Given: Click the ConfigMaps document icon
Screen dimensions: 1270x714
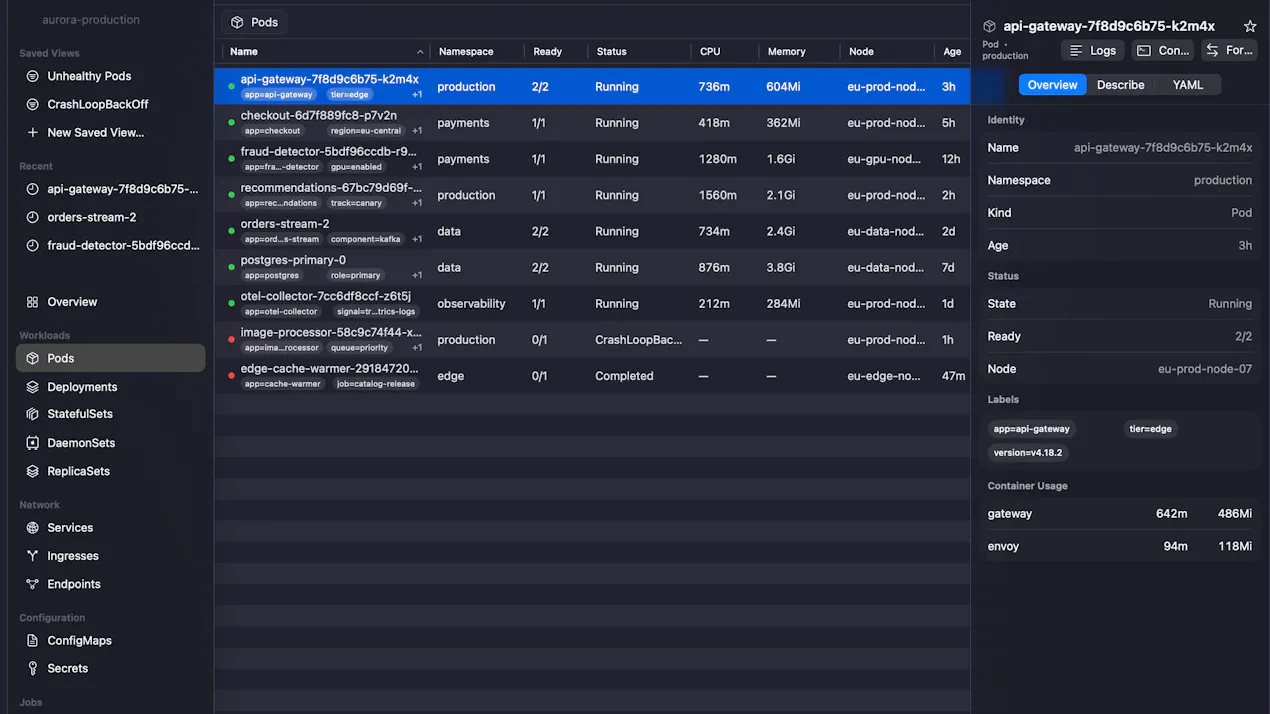Looking at the screenshot, I should pos(32,641).
